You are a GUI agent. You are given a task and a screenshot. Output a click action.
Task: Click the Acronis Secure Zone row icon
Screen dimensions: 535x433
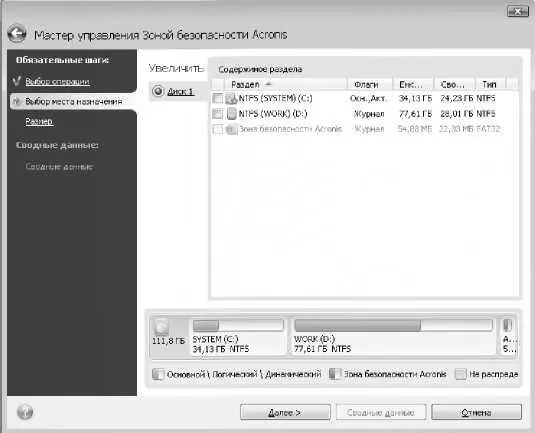[231, 129]
